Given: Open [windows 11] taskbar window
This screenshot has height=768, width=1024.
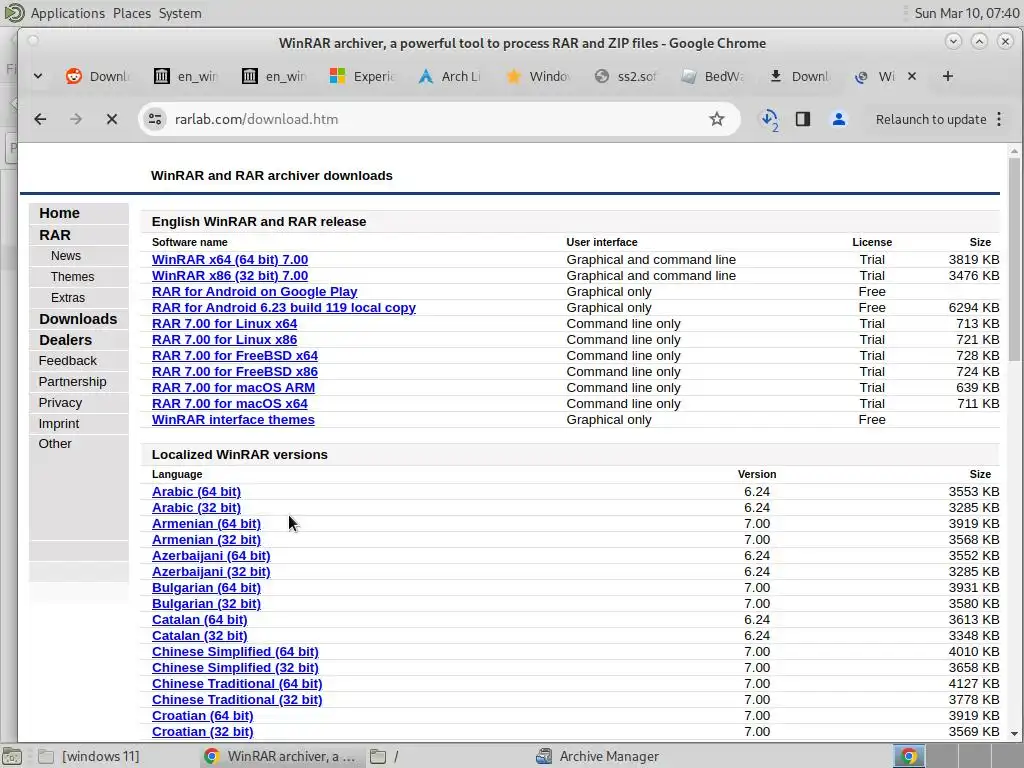Looking at the screenshot, I should point(88,756).
